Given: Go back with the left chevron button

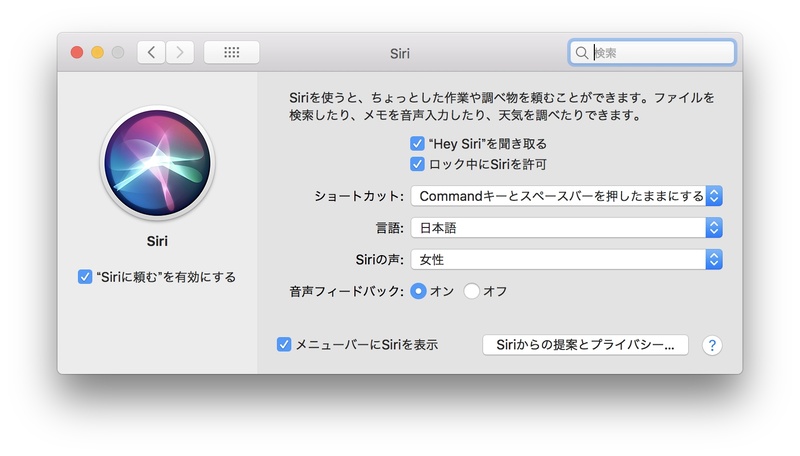Looking at the screenshot, I should (151, 53).
